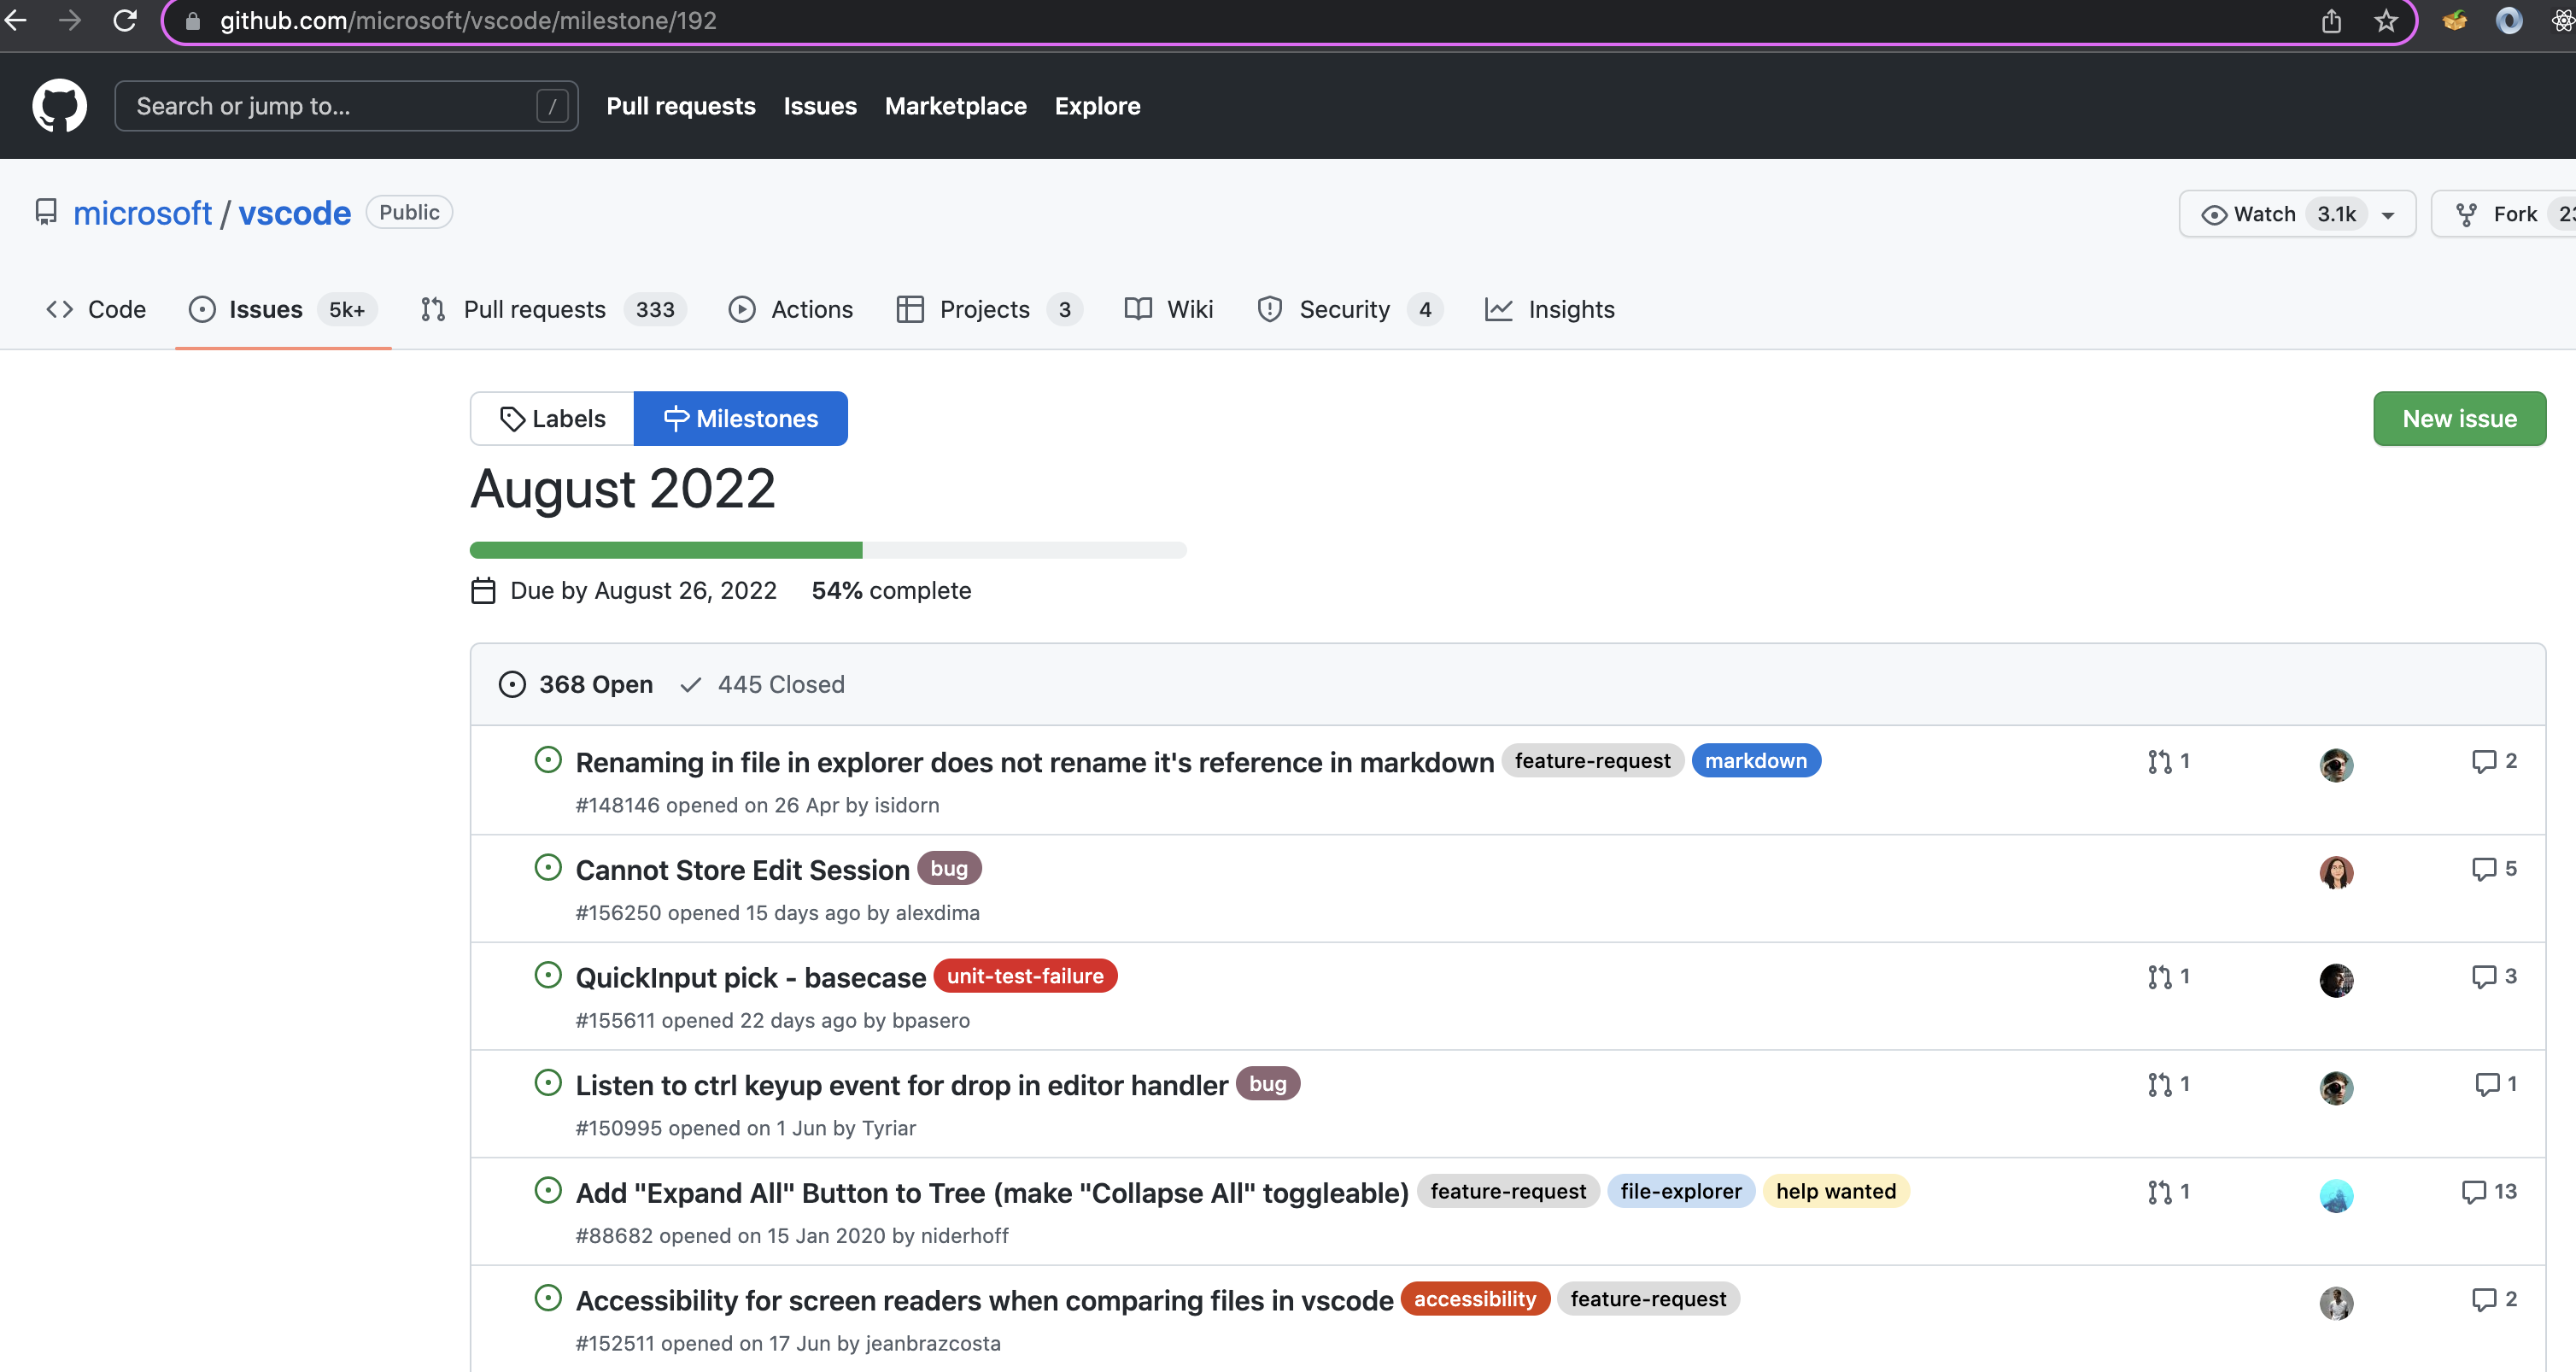Click the calendar icon beside the due date
Image resolution: width=2576 pixels, height=1372 pixels.
click(483, 590)
